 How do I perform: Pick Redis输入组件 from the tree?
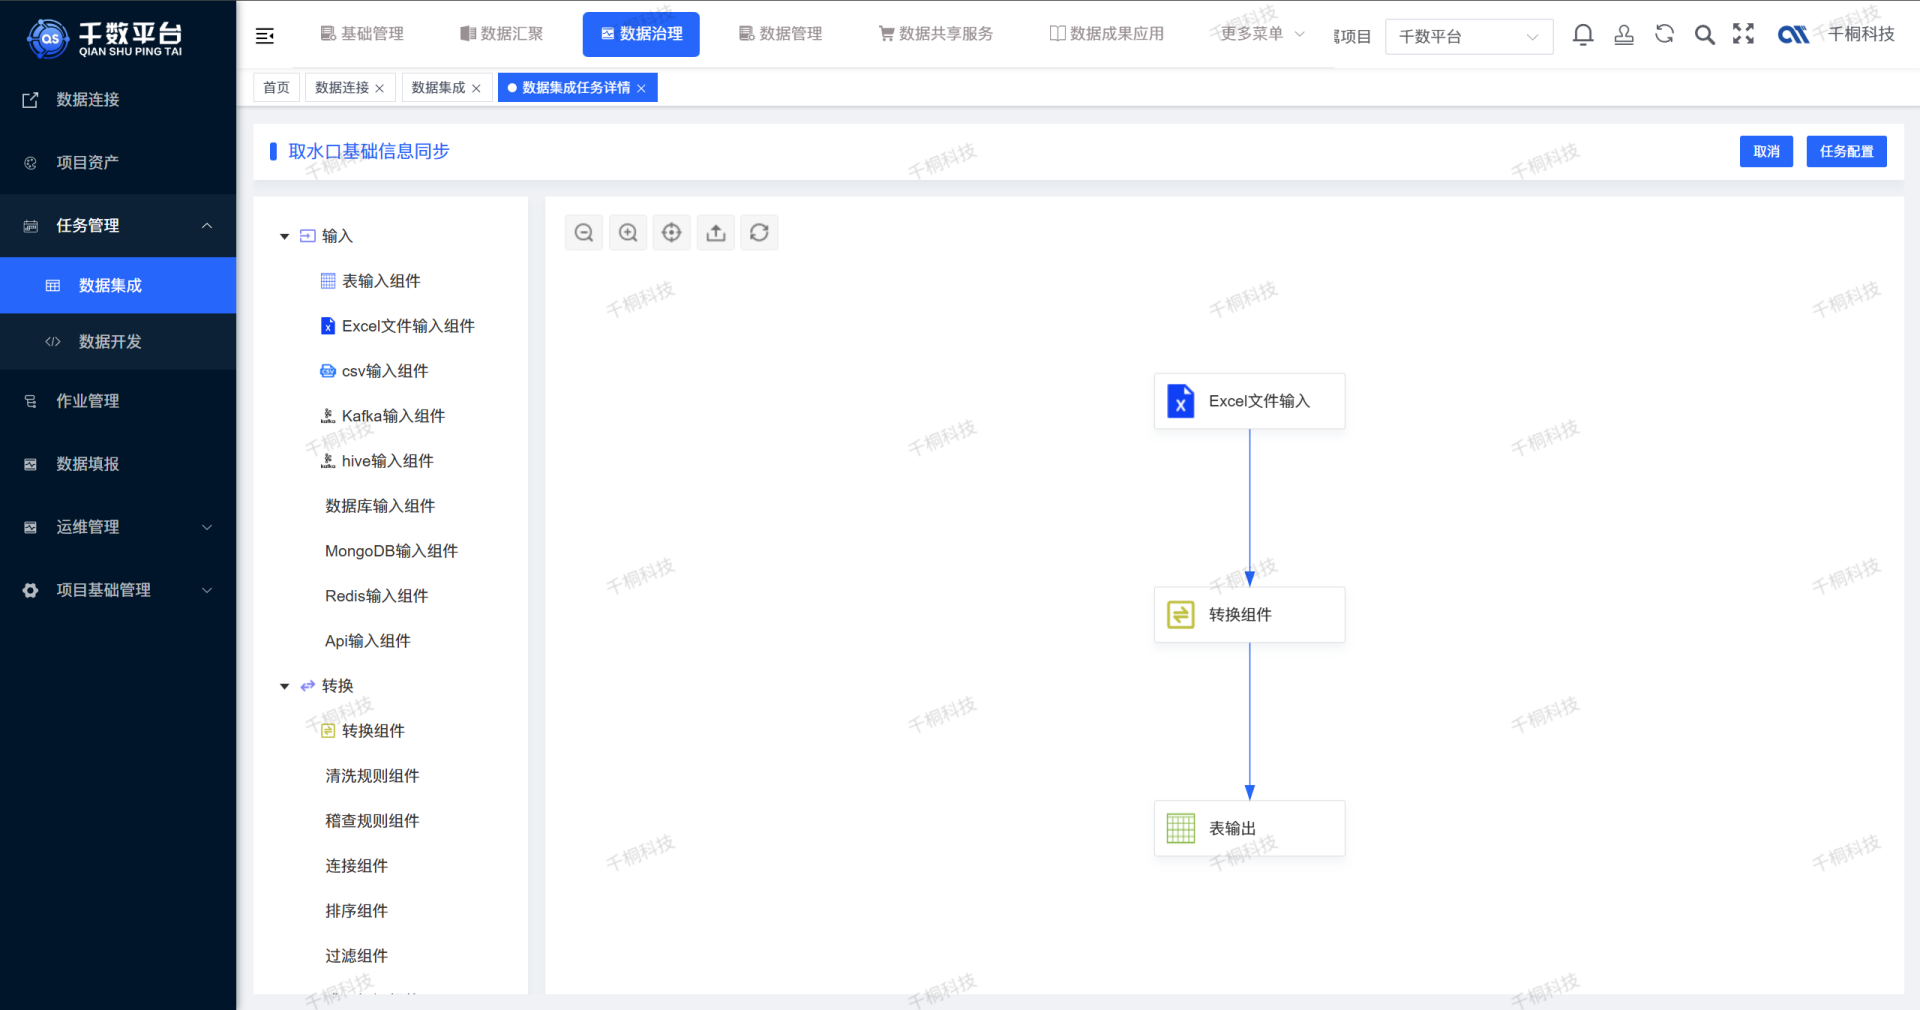[x=376, y=596]
